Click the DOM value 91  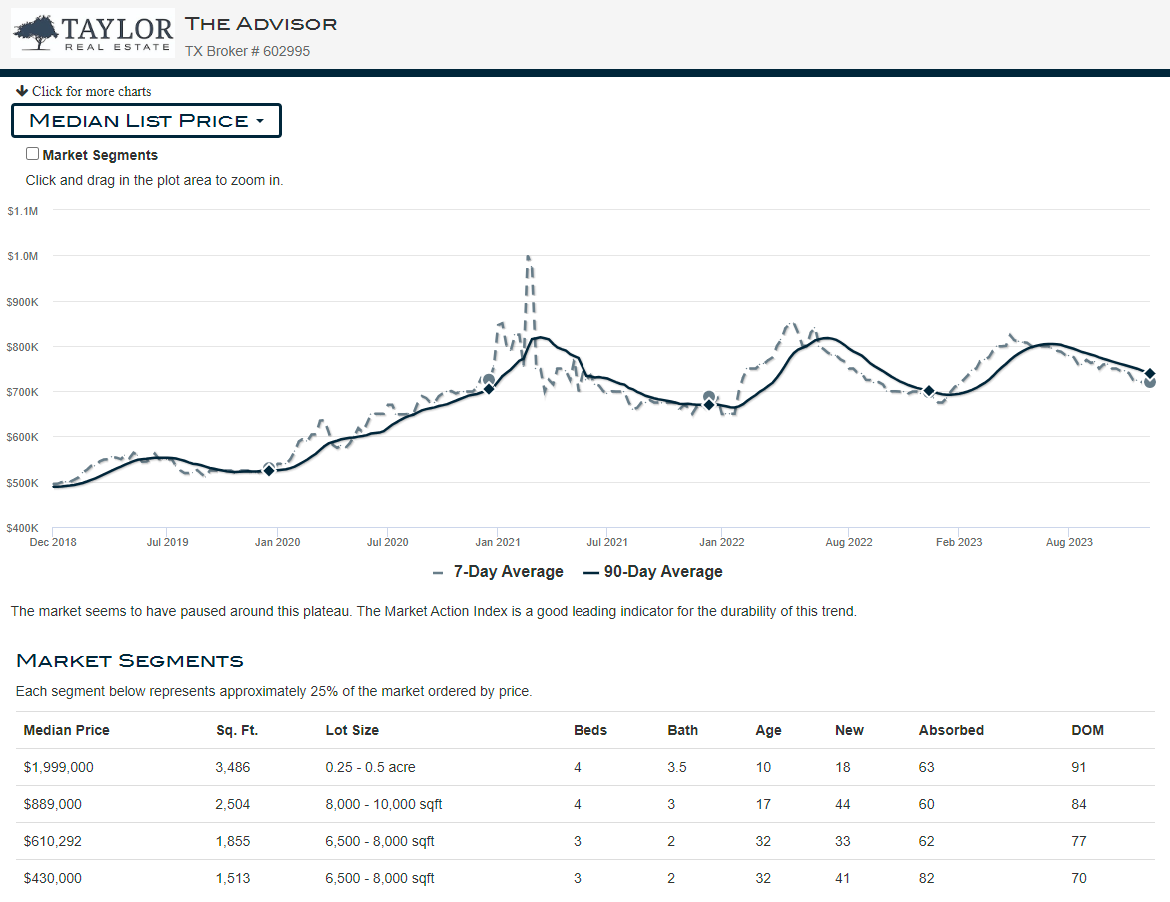(1079, 767)
